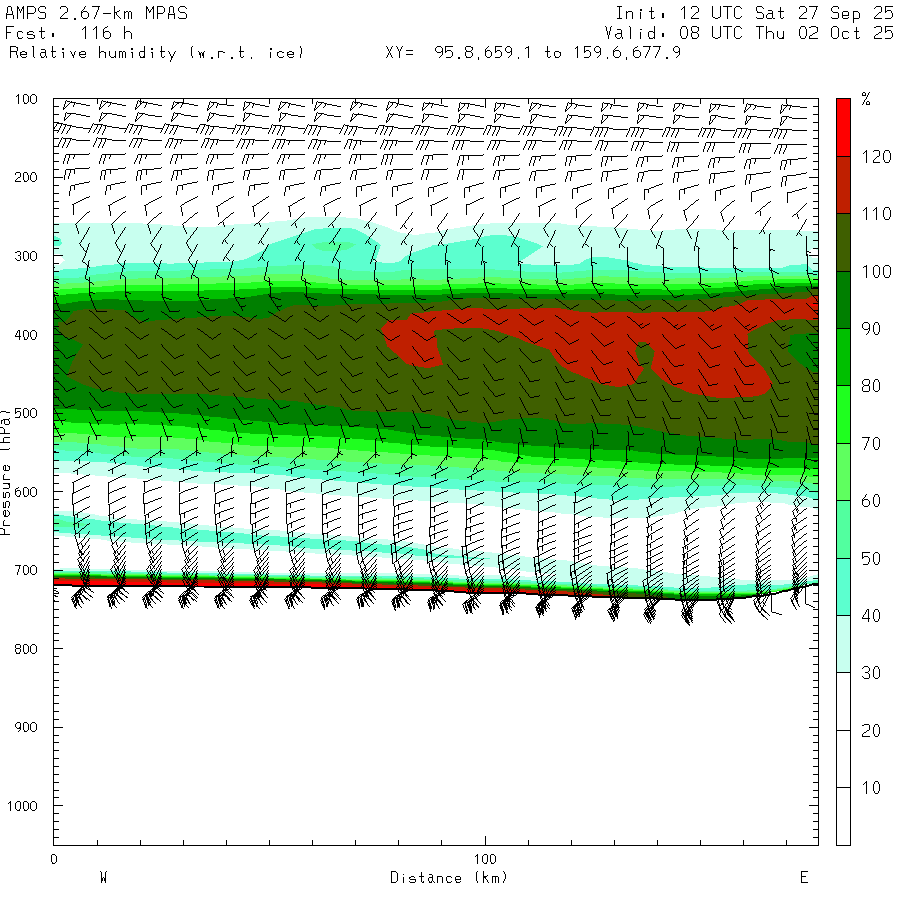Click the olive swatch between 100 and 110
900x900 pixels.
(843, 242)
